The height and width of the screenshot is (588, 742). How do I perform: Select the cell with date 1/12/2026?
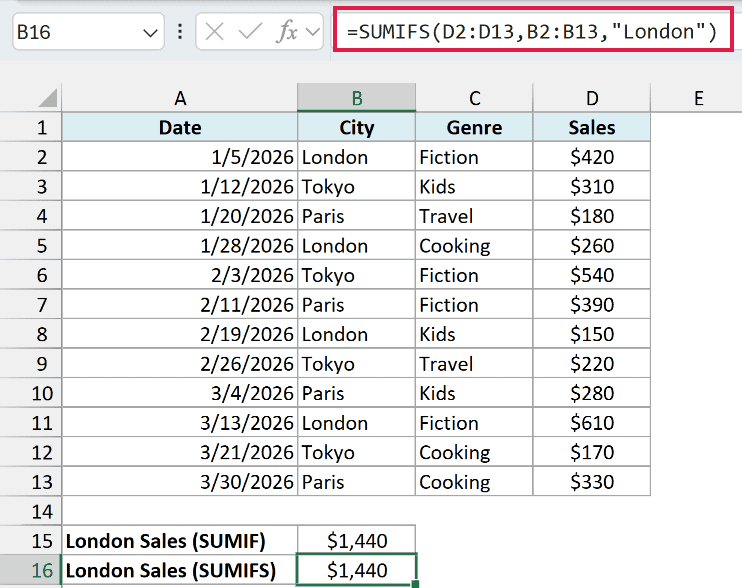180,186
